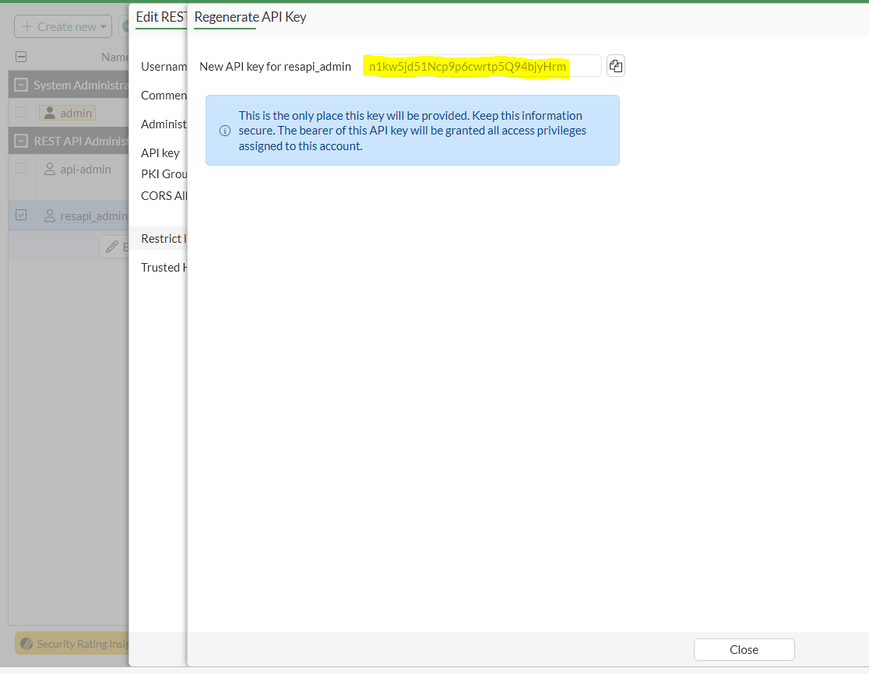Check the box for the admin row

pyautogui.click(x=21, y=113)
